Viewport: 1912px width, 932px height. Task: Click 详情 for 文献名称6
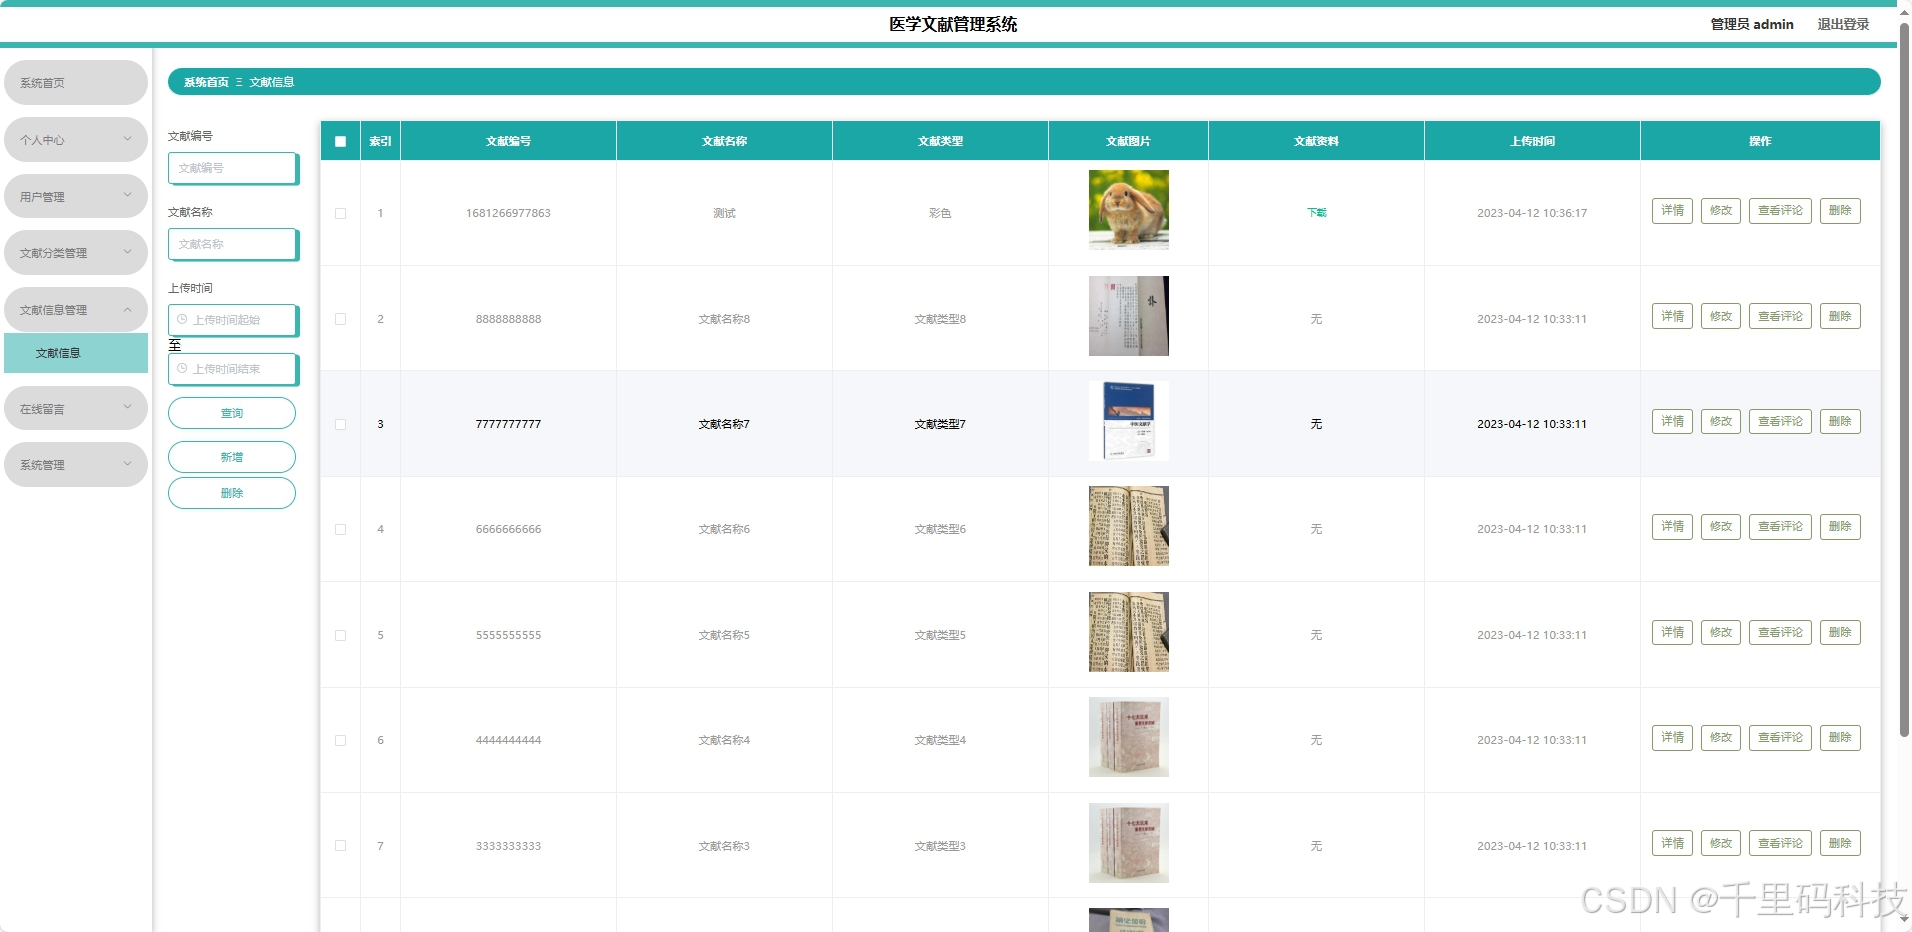(1672, 526)
